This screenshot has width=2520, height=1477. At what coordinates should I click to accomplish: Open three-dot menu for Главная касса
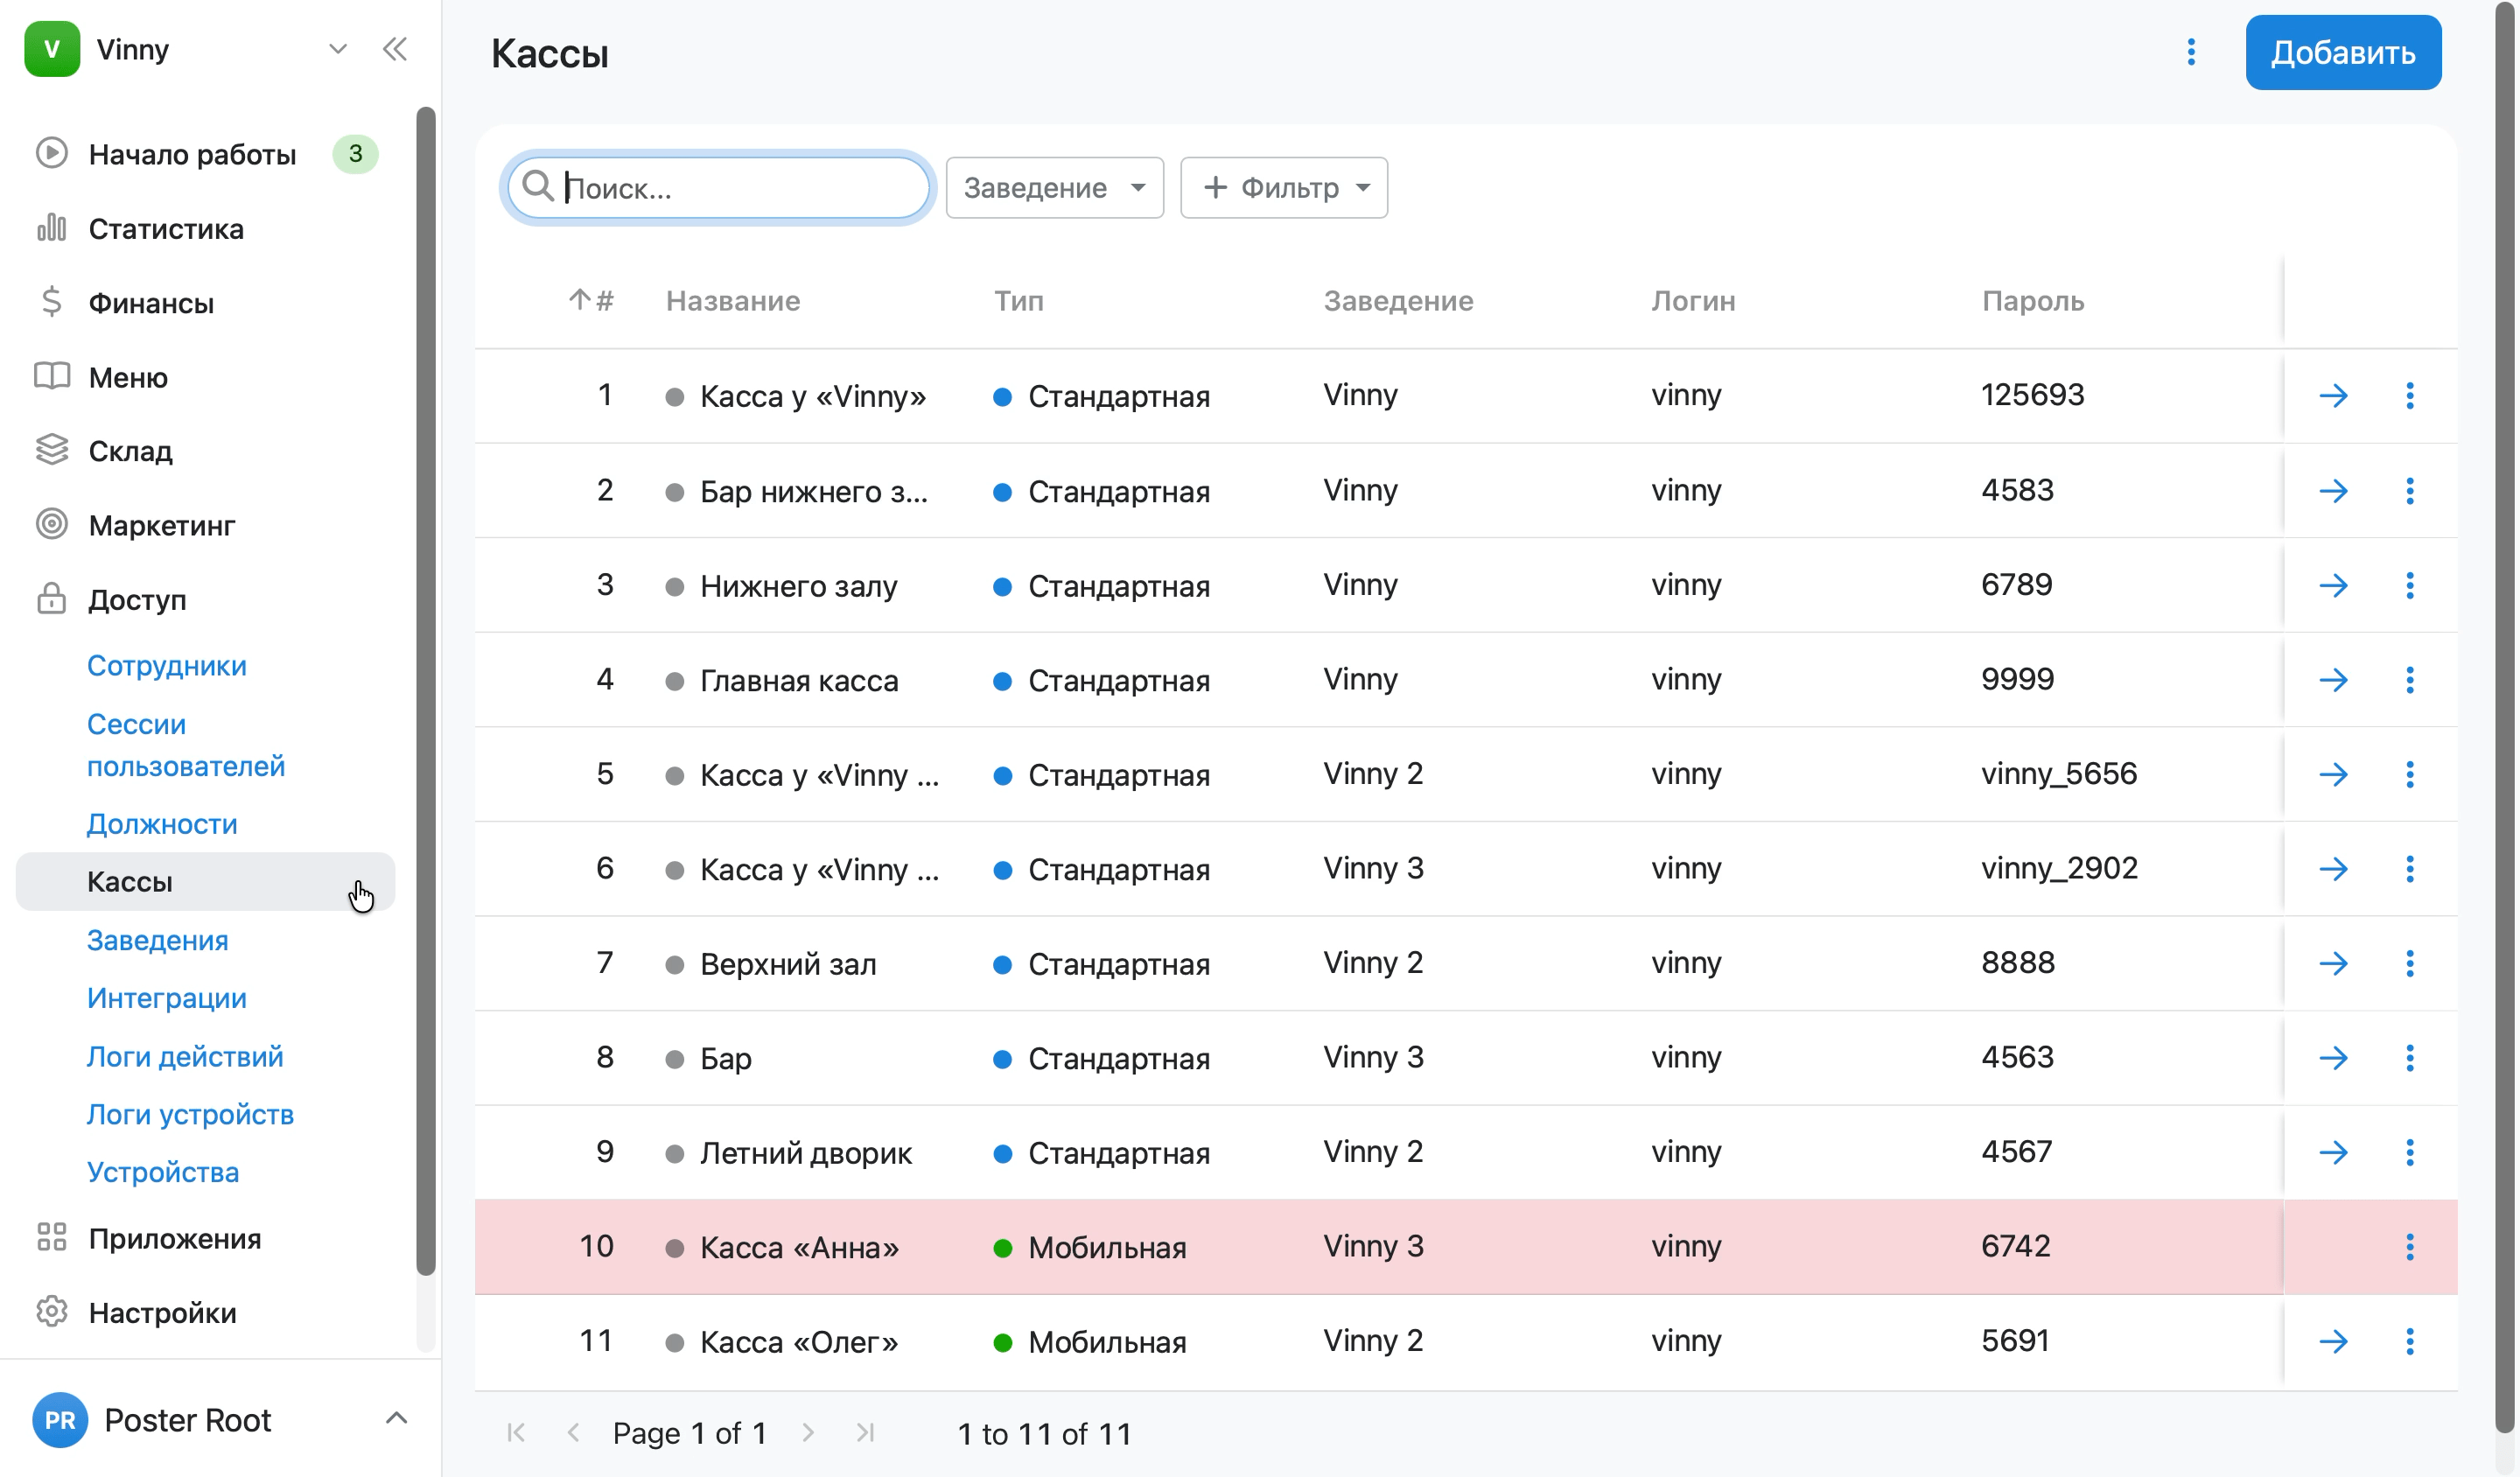click(x=2409, y=680)
